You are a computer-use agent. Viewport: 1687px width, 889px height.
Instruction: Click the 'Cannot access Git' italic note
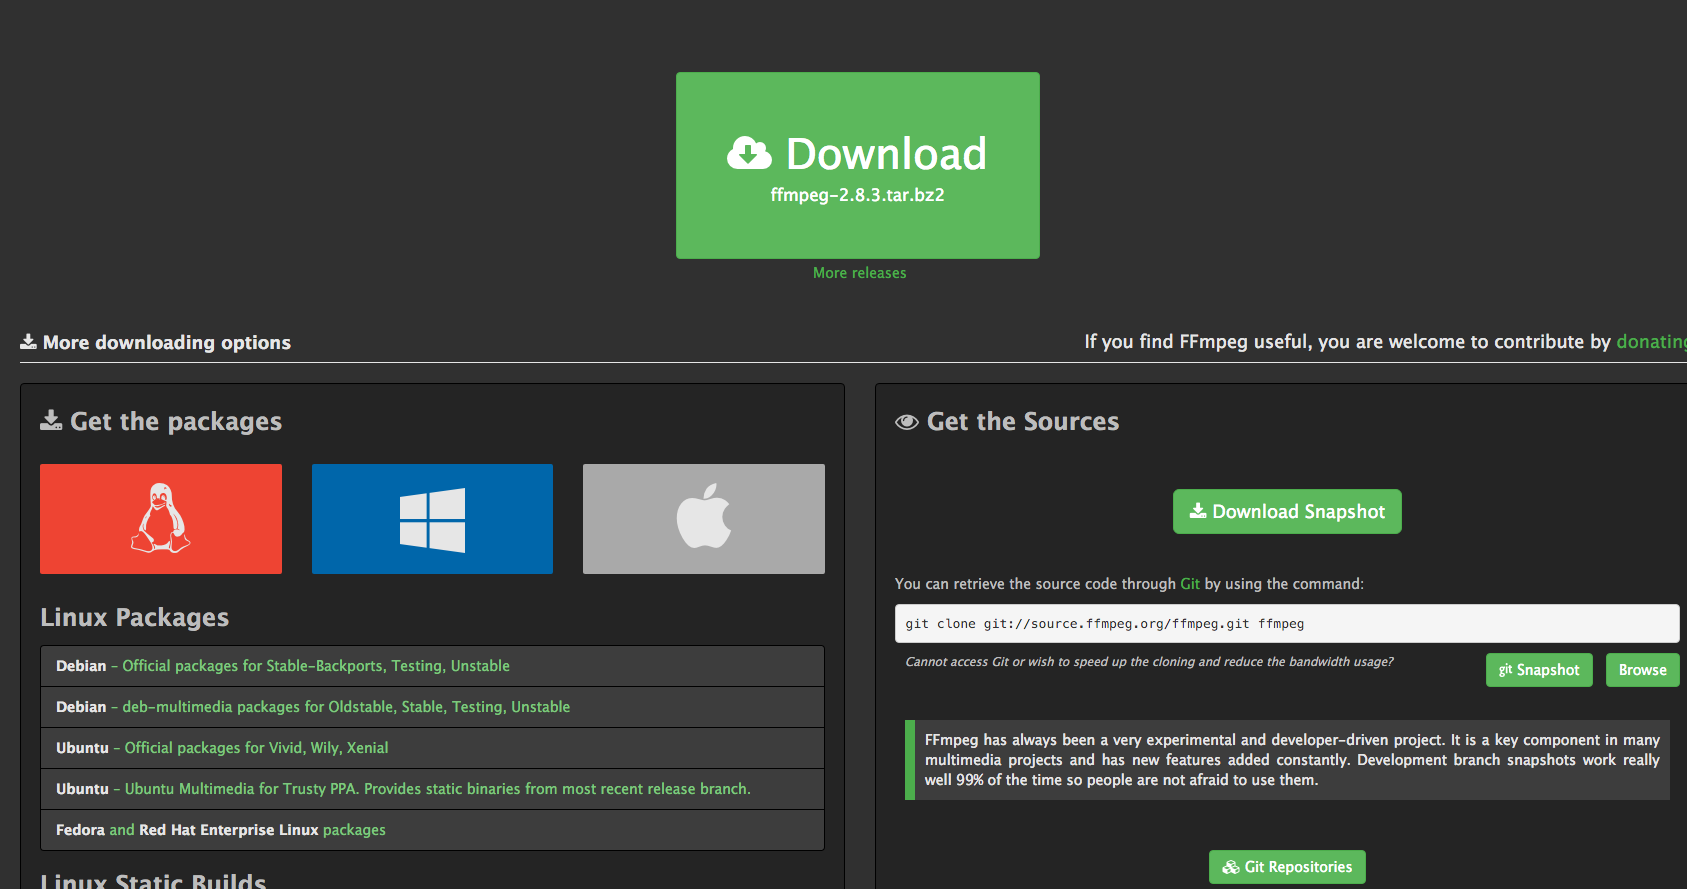[x=1149, y=662]
